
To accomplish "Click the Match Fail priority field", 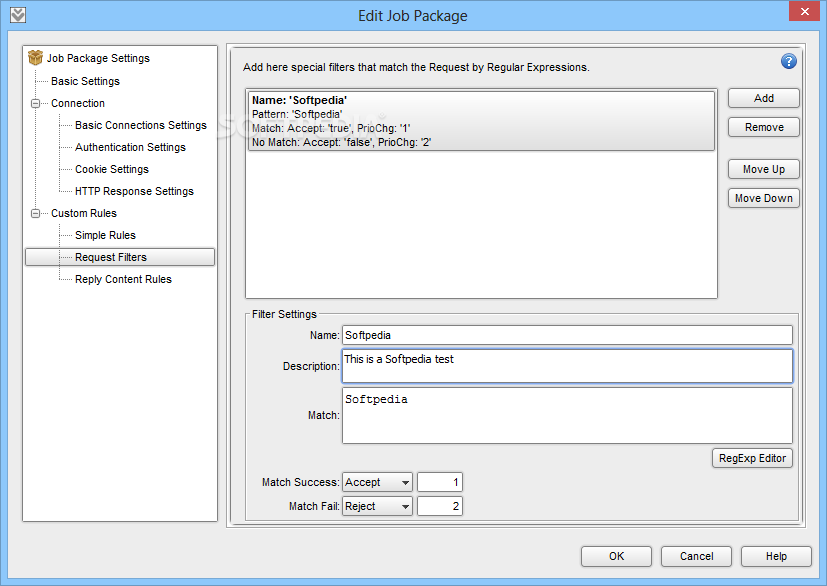I will (x=440, y=506).
